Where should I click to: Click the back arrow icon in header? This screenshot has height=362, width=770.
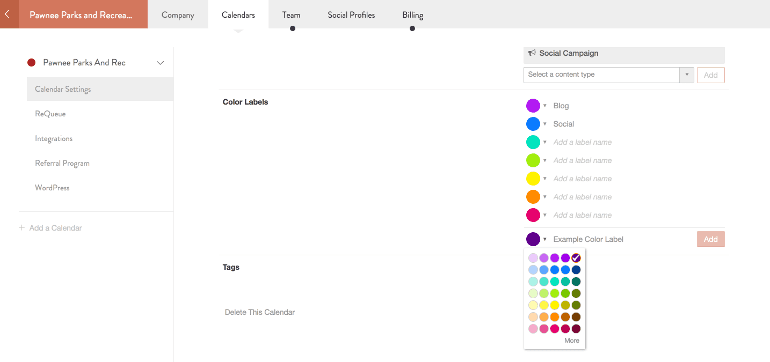[7, 14]
